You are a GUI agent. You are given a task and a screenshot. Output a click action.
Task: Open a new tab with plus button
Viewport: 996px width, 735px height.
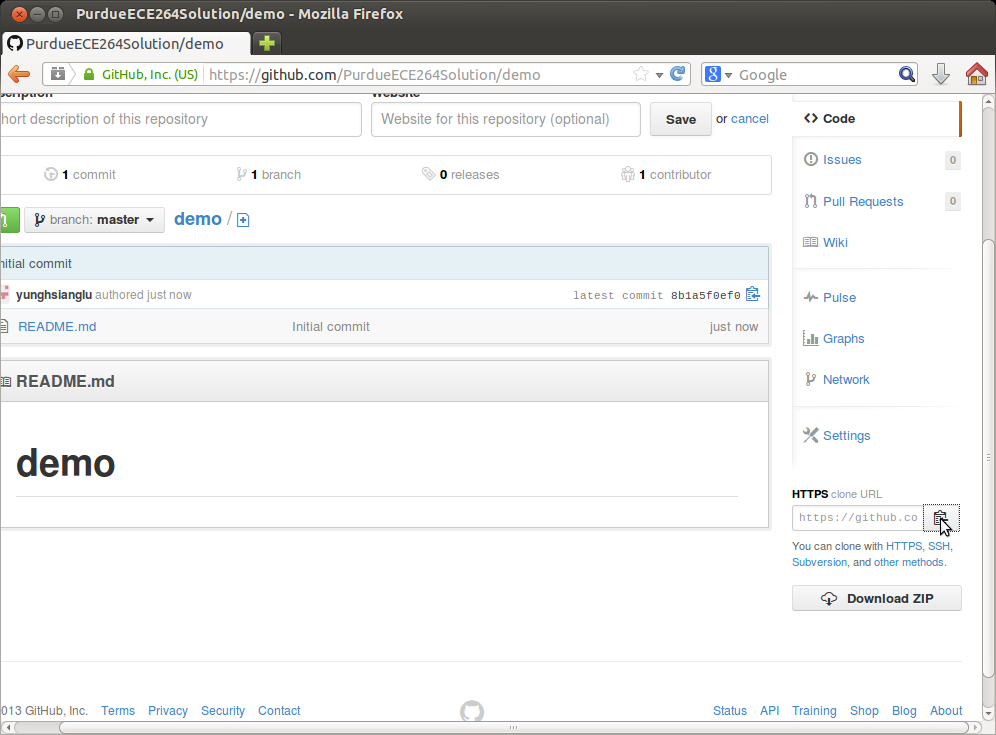tap(267, 43)
